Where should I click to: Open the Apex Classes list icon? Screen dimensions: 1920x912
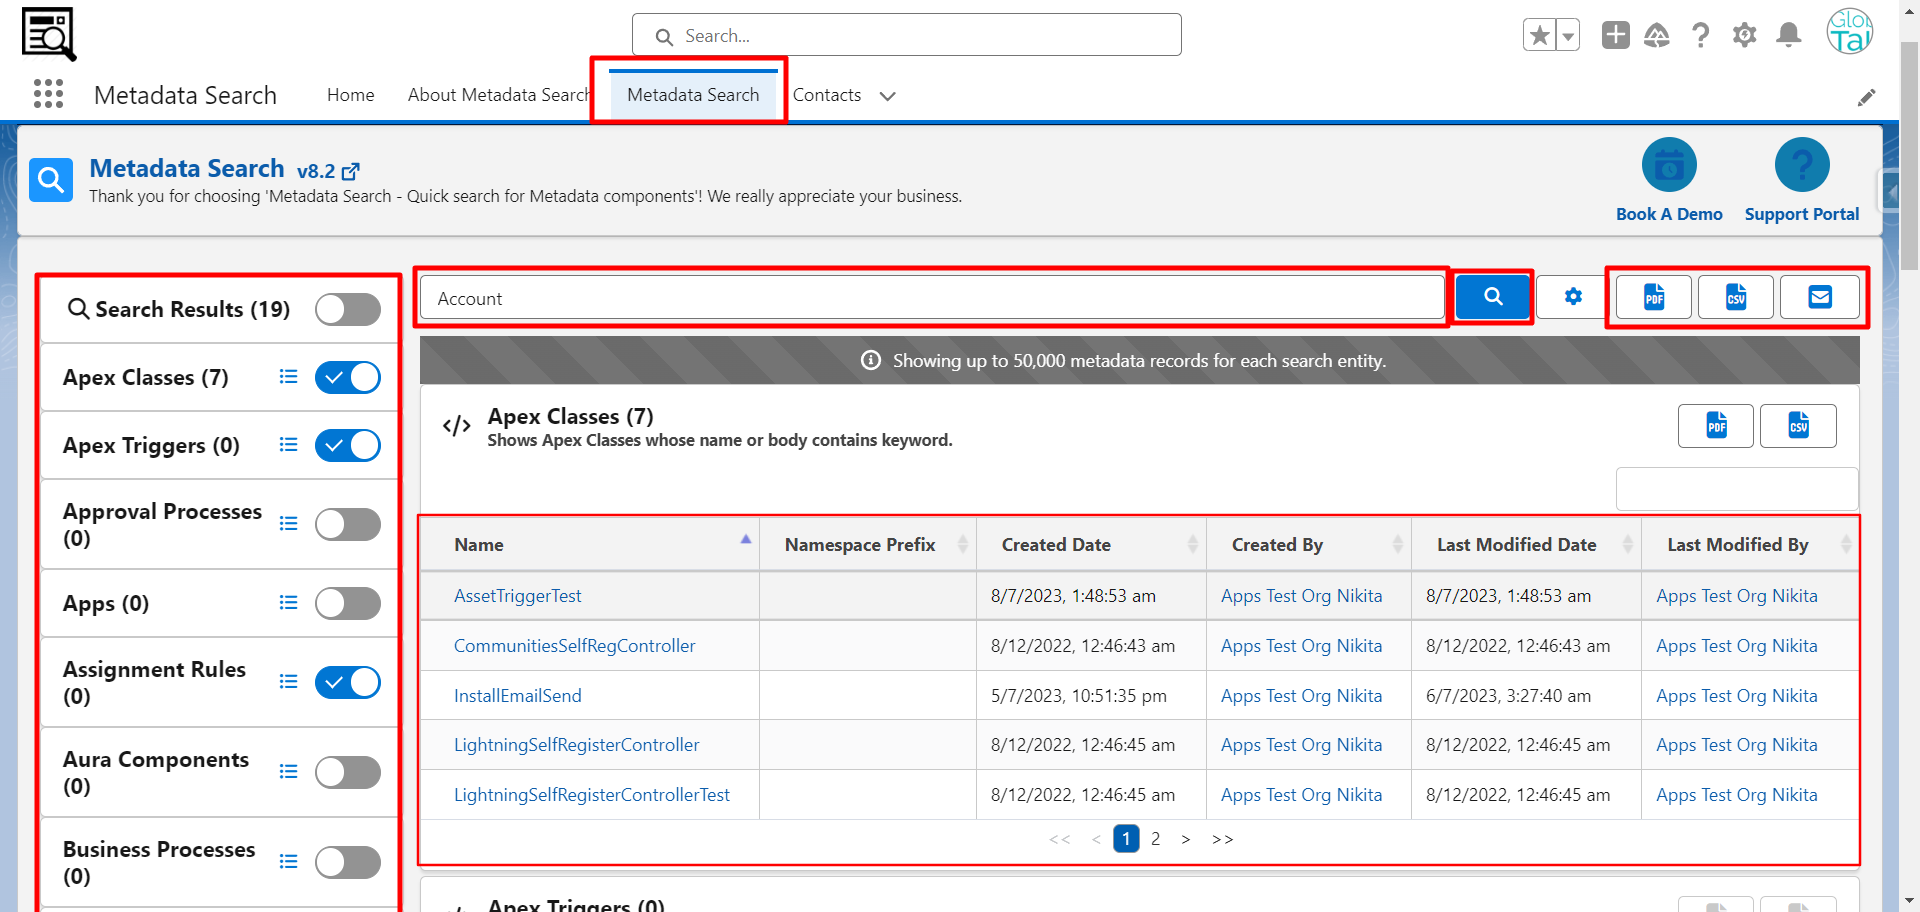coord(288,377)
